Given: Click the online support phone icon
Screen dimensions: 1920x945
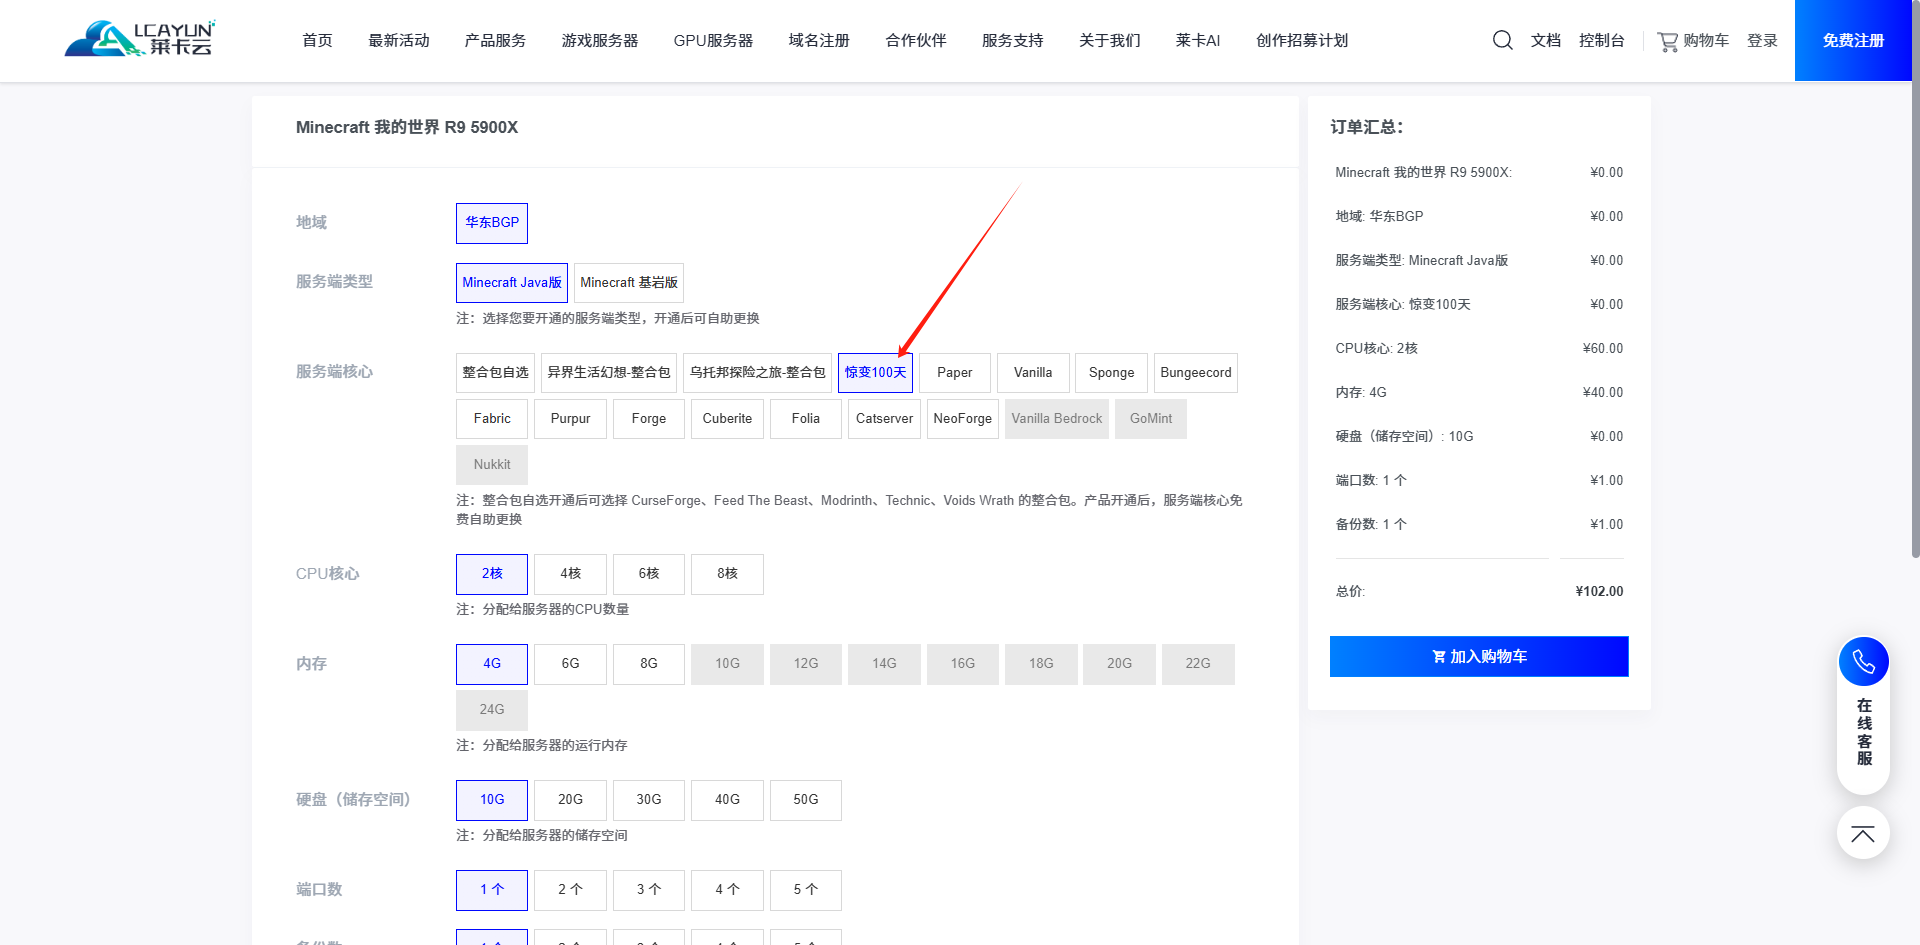Looking at the screenshot, I should point(1863,662).
